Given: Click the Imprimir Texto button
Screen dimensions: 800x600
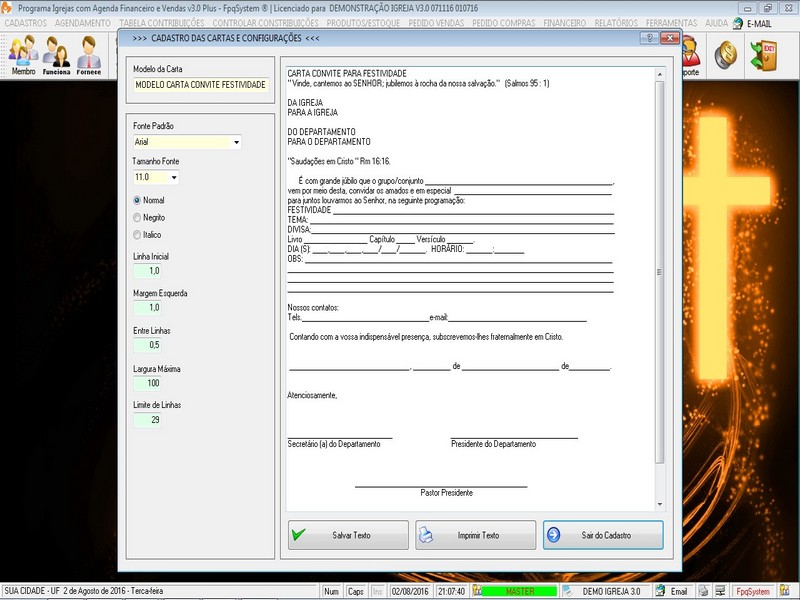Looking at the screenshot, I should click(x=476, y=535).
